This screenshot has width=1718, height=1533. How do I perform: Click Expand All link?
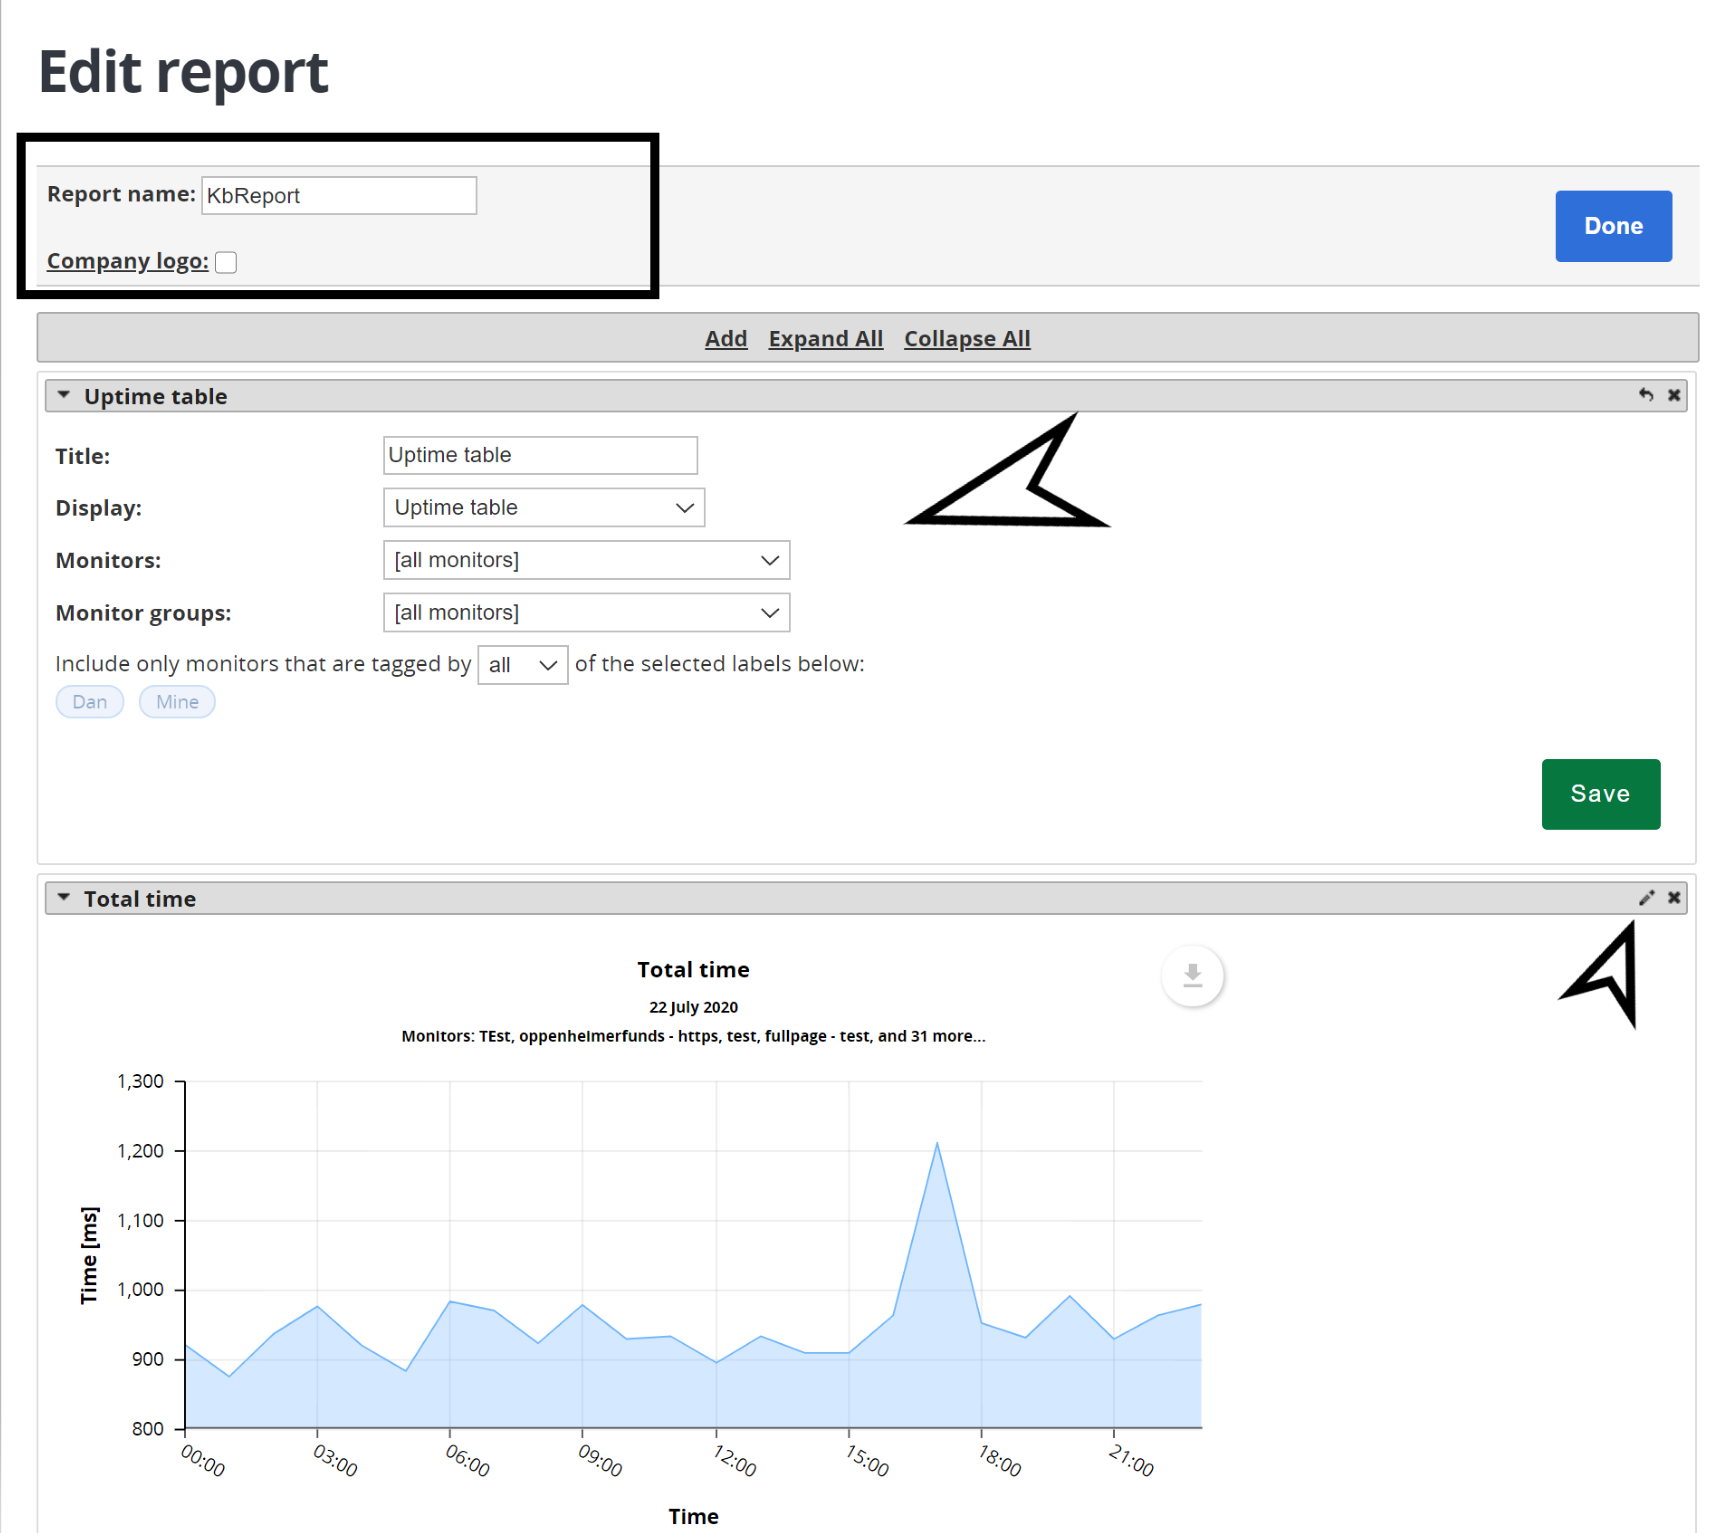click(x=825, y=339)
